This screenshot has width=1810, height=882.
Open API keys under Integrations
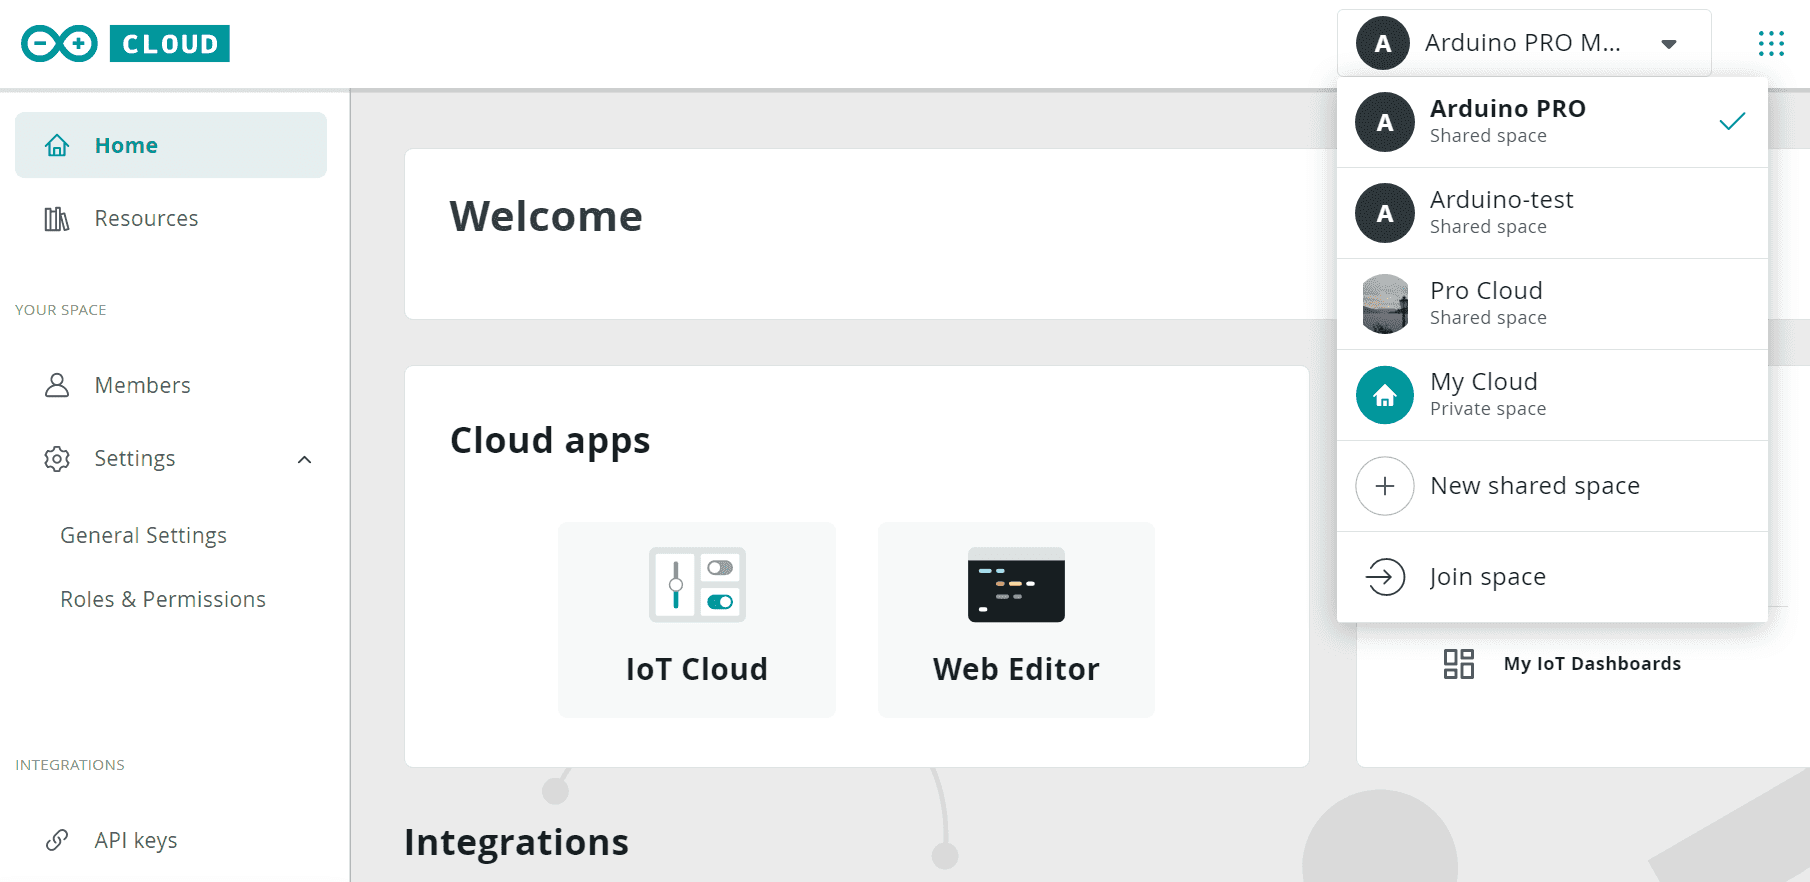[x=135, y=840]
